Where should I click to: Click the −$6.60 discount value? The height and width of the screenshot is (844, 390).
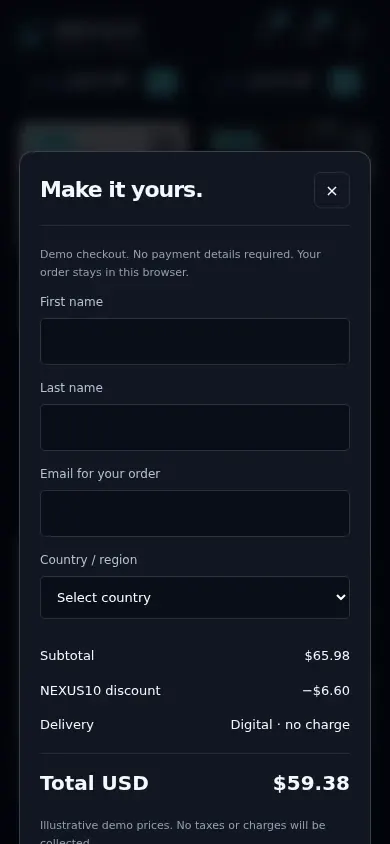pos(326,690)
